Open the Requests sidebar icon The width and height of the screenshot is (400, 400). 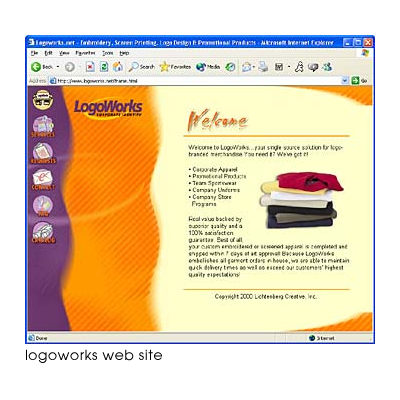pos(43,153)
